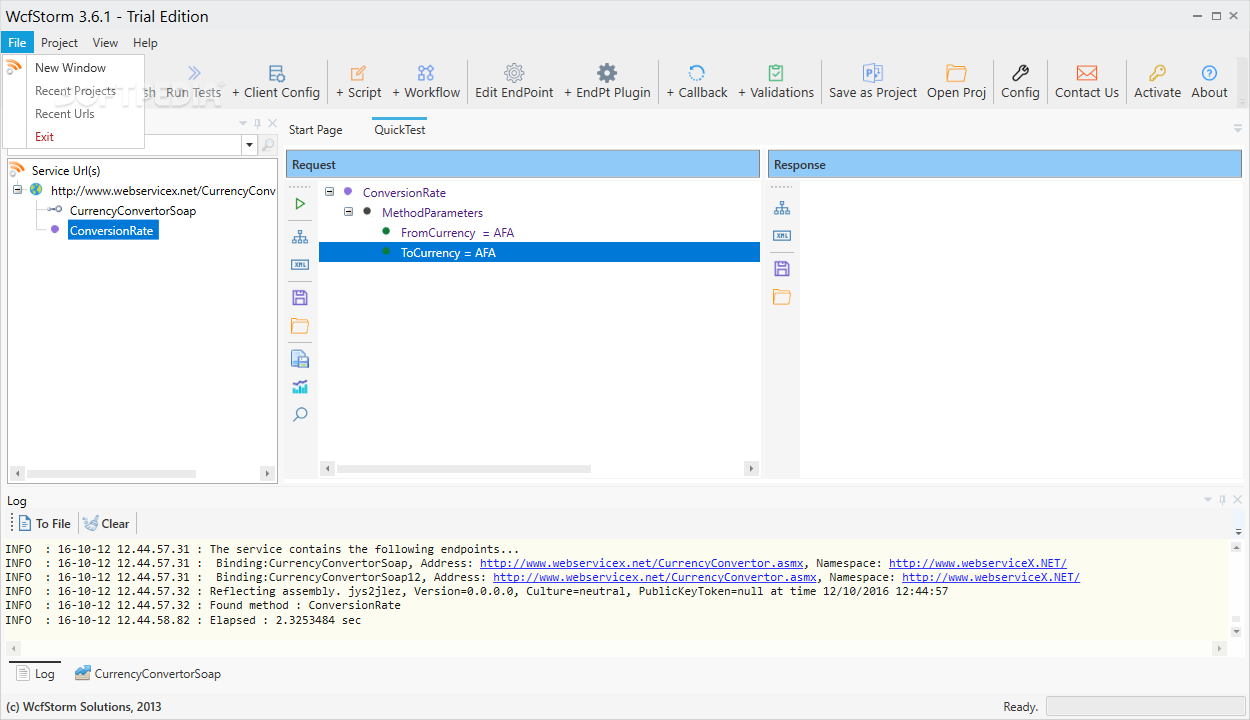Run the request with the green play icon
The image size is (1250, 720).
(x=300, y=204)
